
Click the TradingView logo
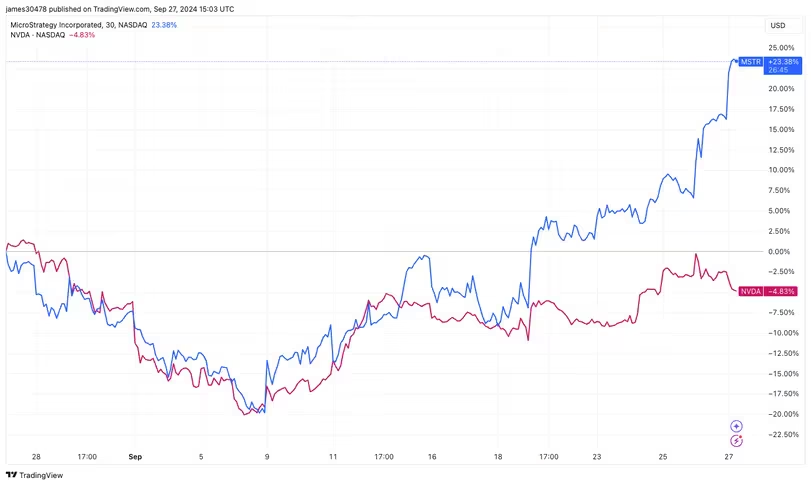tap(35, 475)
